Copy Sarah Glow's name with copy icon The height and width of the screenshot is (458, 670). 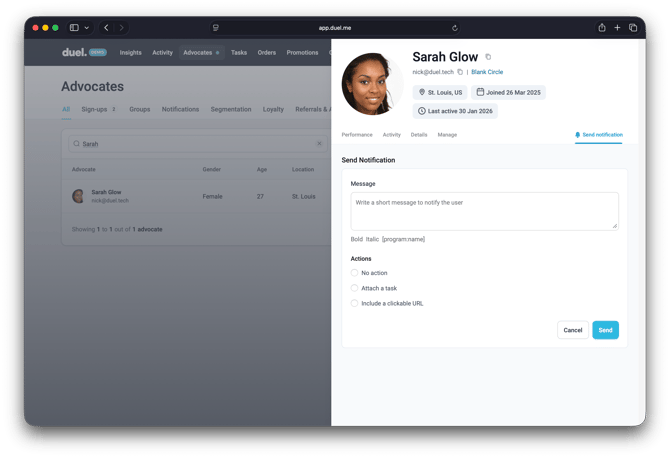tap(488, 57)
